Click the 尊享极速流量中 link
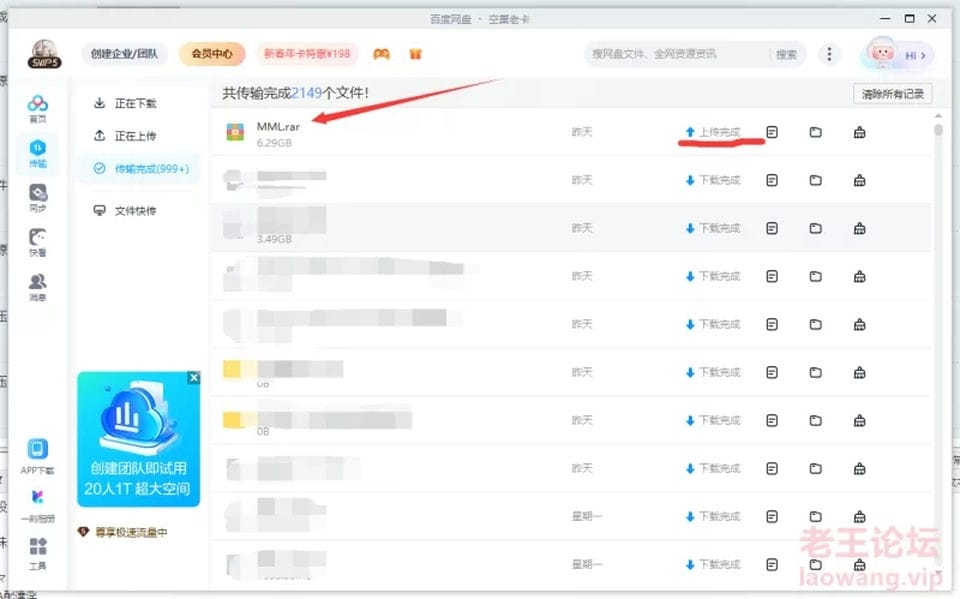This screenshot has height=599, width=960. (132, 532)
